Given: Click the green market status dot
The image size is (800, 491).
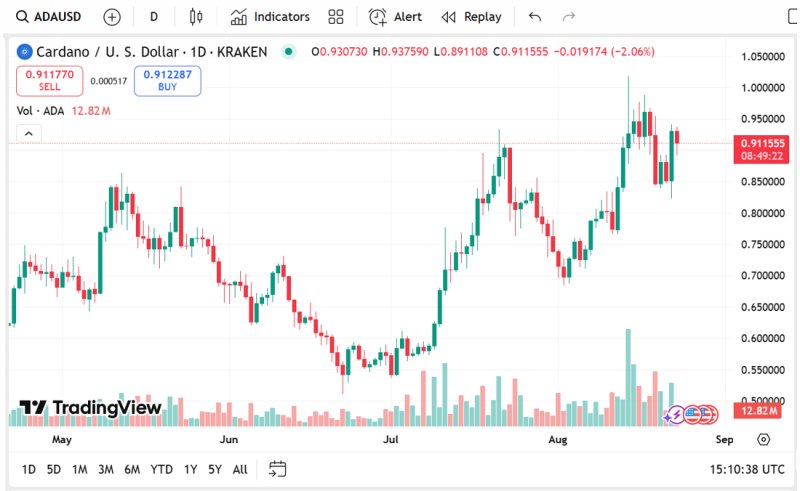Looking at the screenshot, I should click(x=289, y=52).
